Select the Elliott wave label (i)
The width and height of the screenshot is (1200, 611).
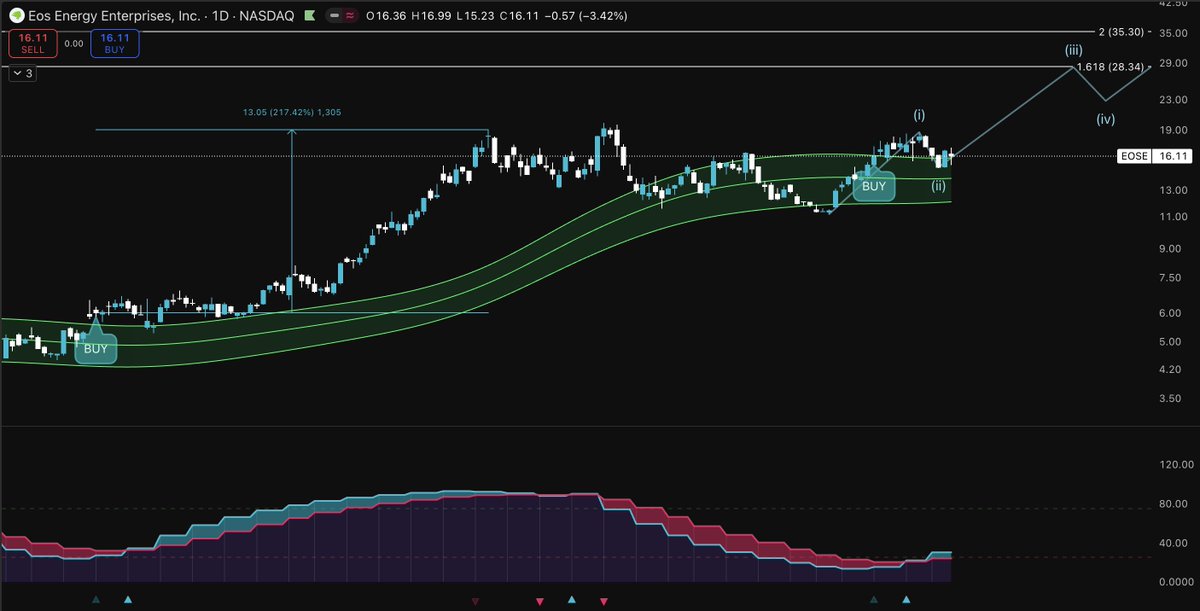919,113
